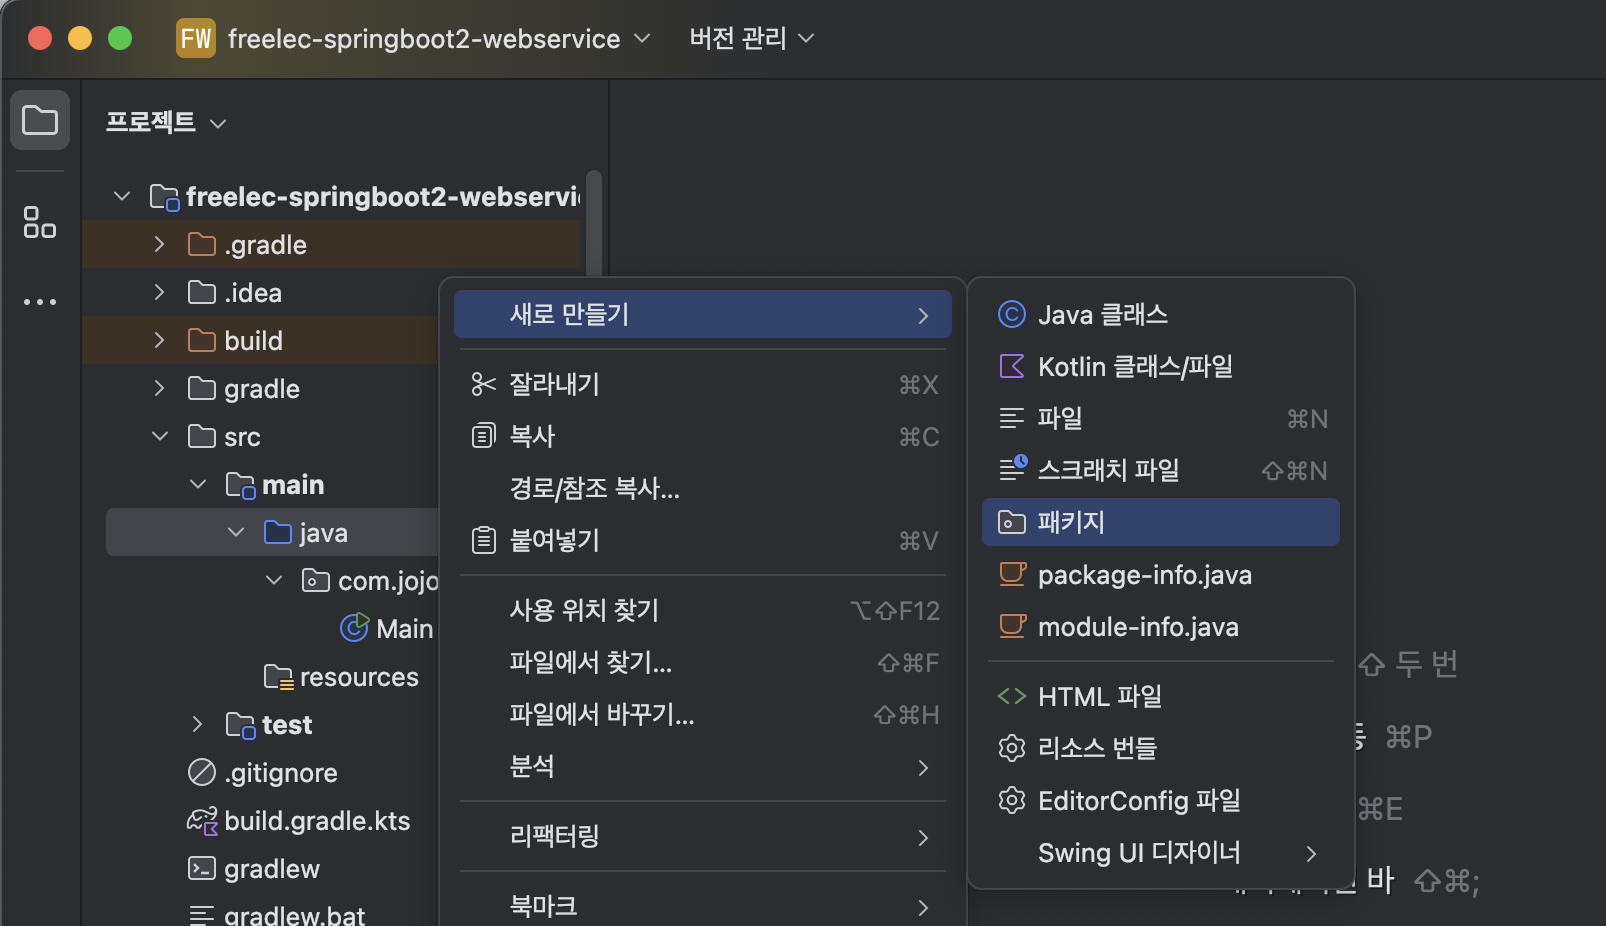Screen dimensions: 1606x926
Task: Click the build.gradle.kts elephant icon
Action: pos(202,821)
